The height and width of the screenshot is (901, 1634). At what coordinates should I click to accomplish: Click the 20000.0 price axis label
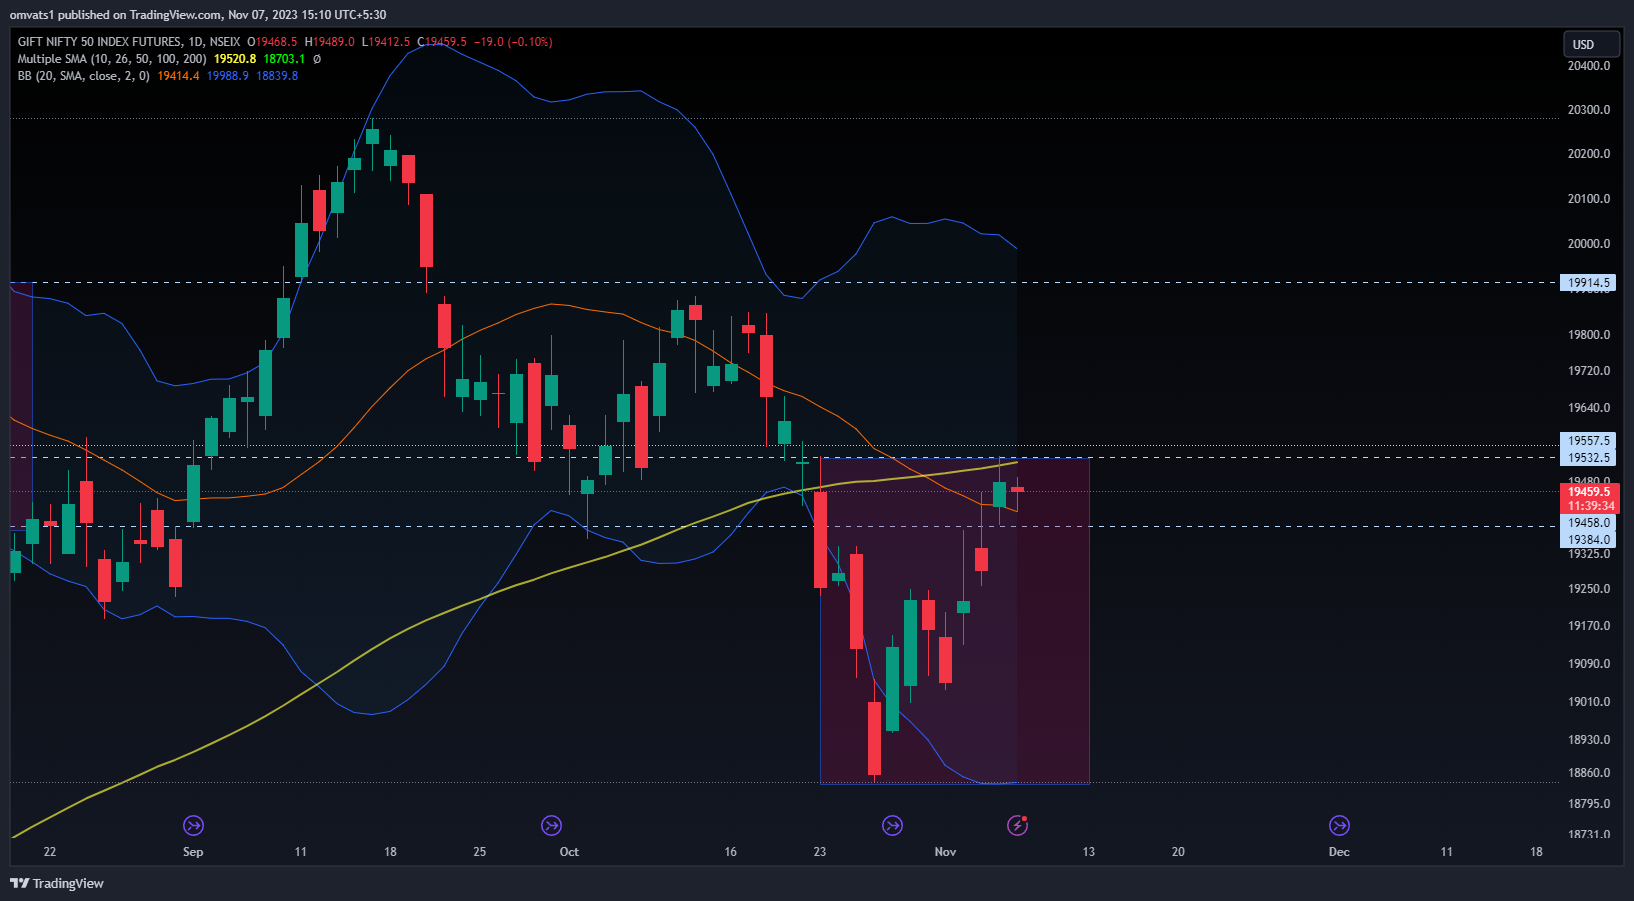click(1589, 244)
